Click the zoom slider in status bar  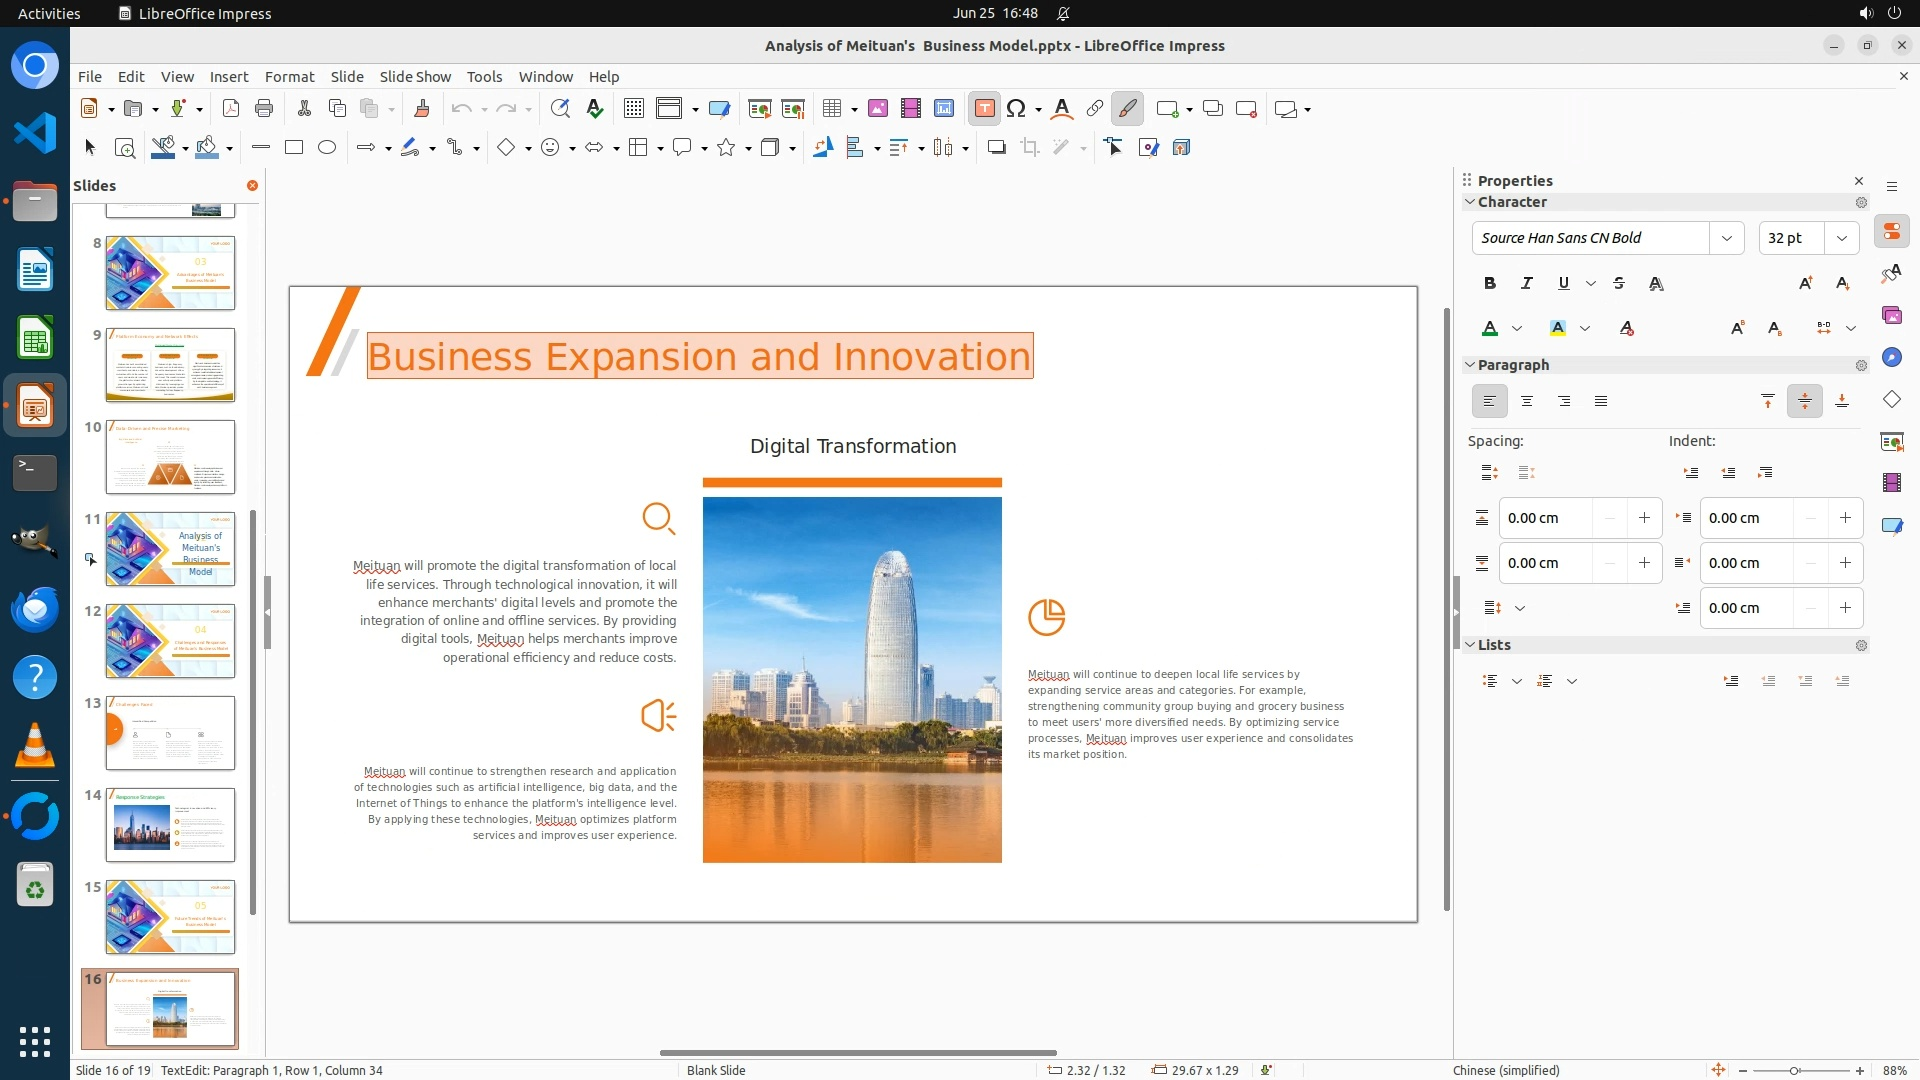tap(1795, 1070)
